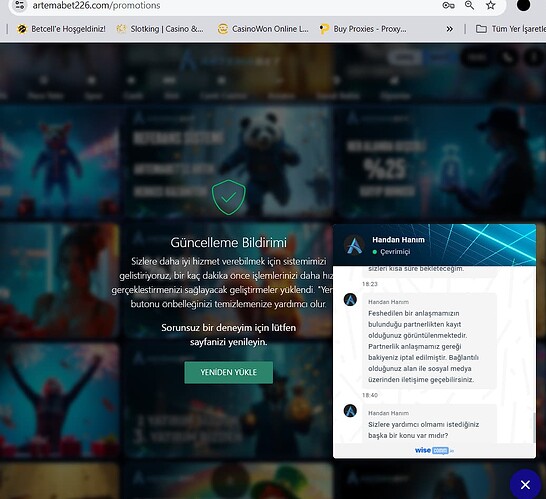
Task: Click Handan Hanım's chat header avatar
Action: click(x=354, y=244)
